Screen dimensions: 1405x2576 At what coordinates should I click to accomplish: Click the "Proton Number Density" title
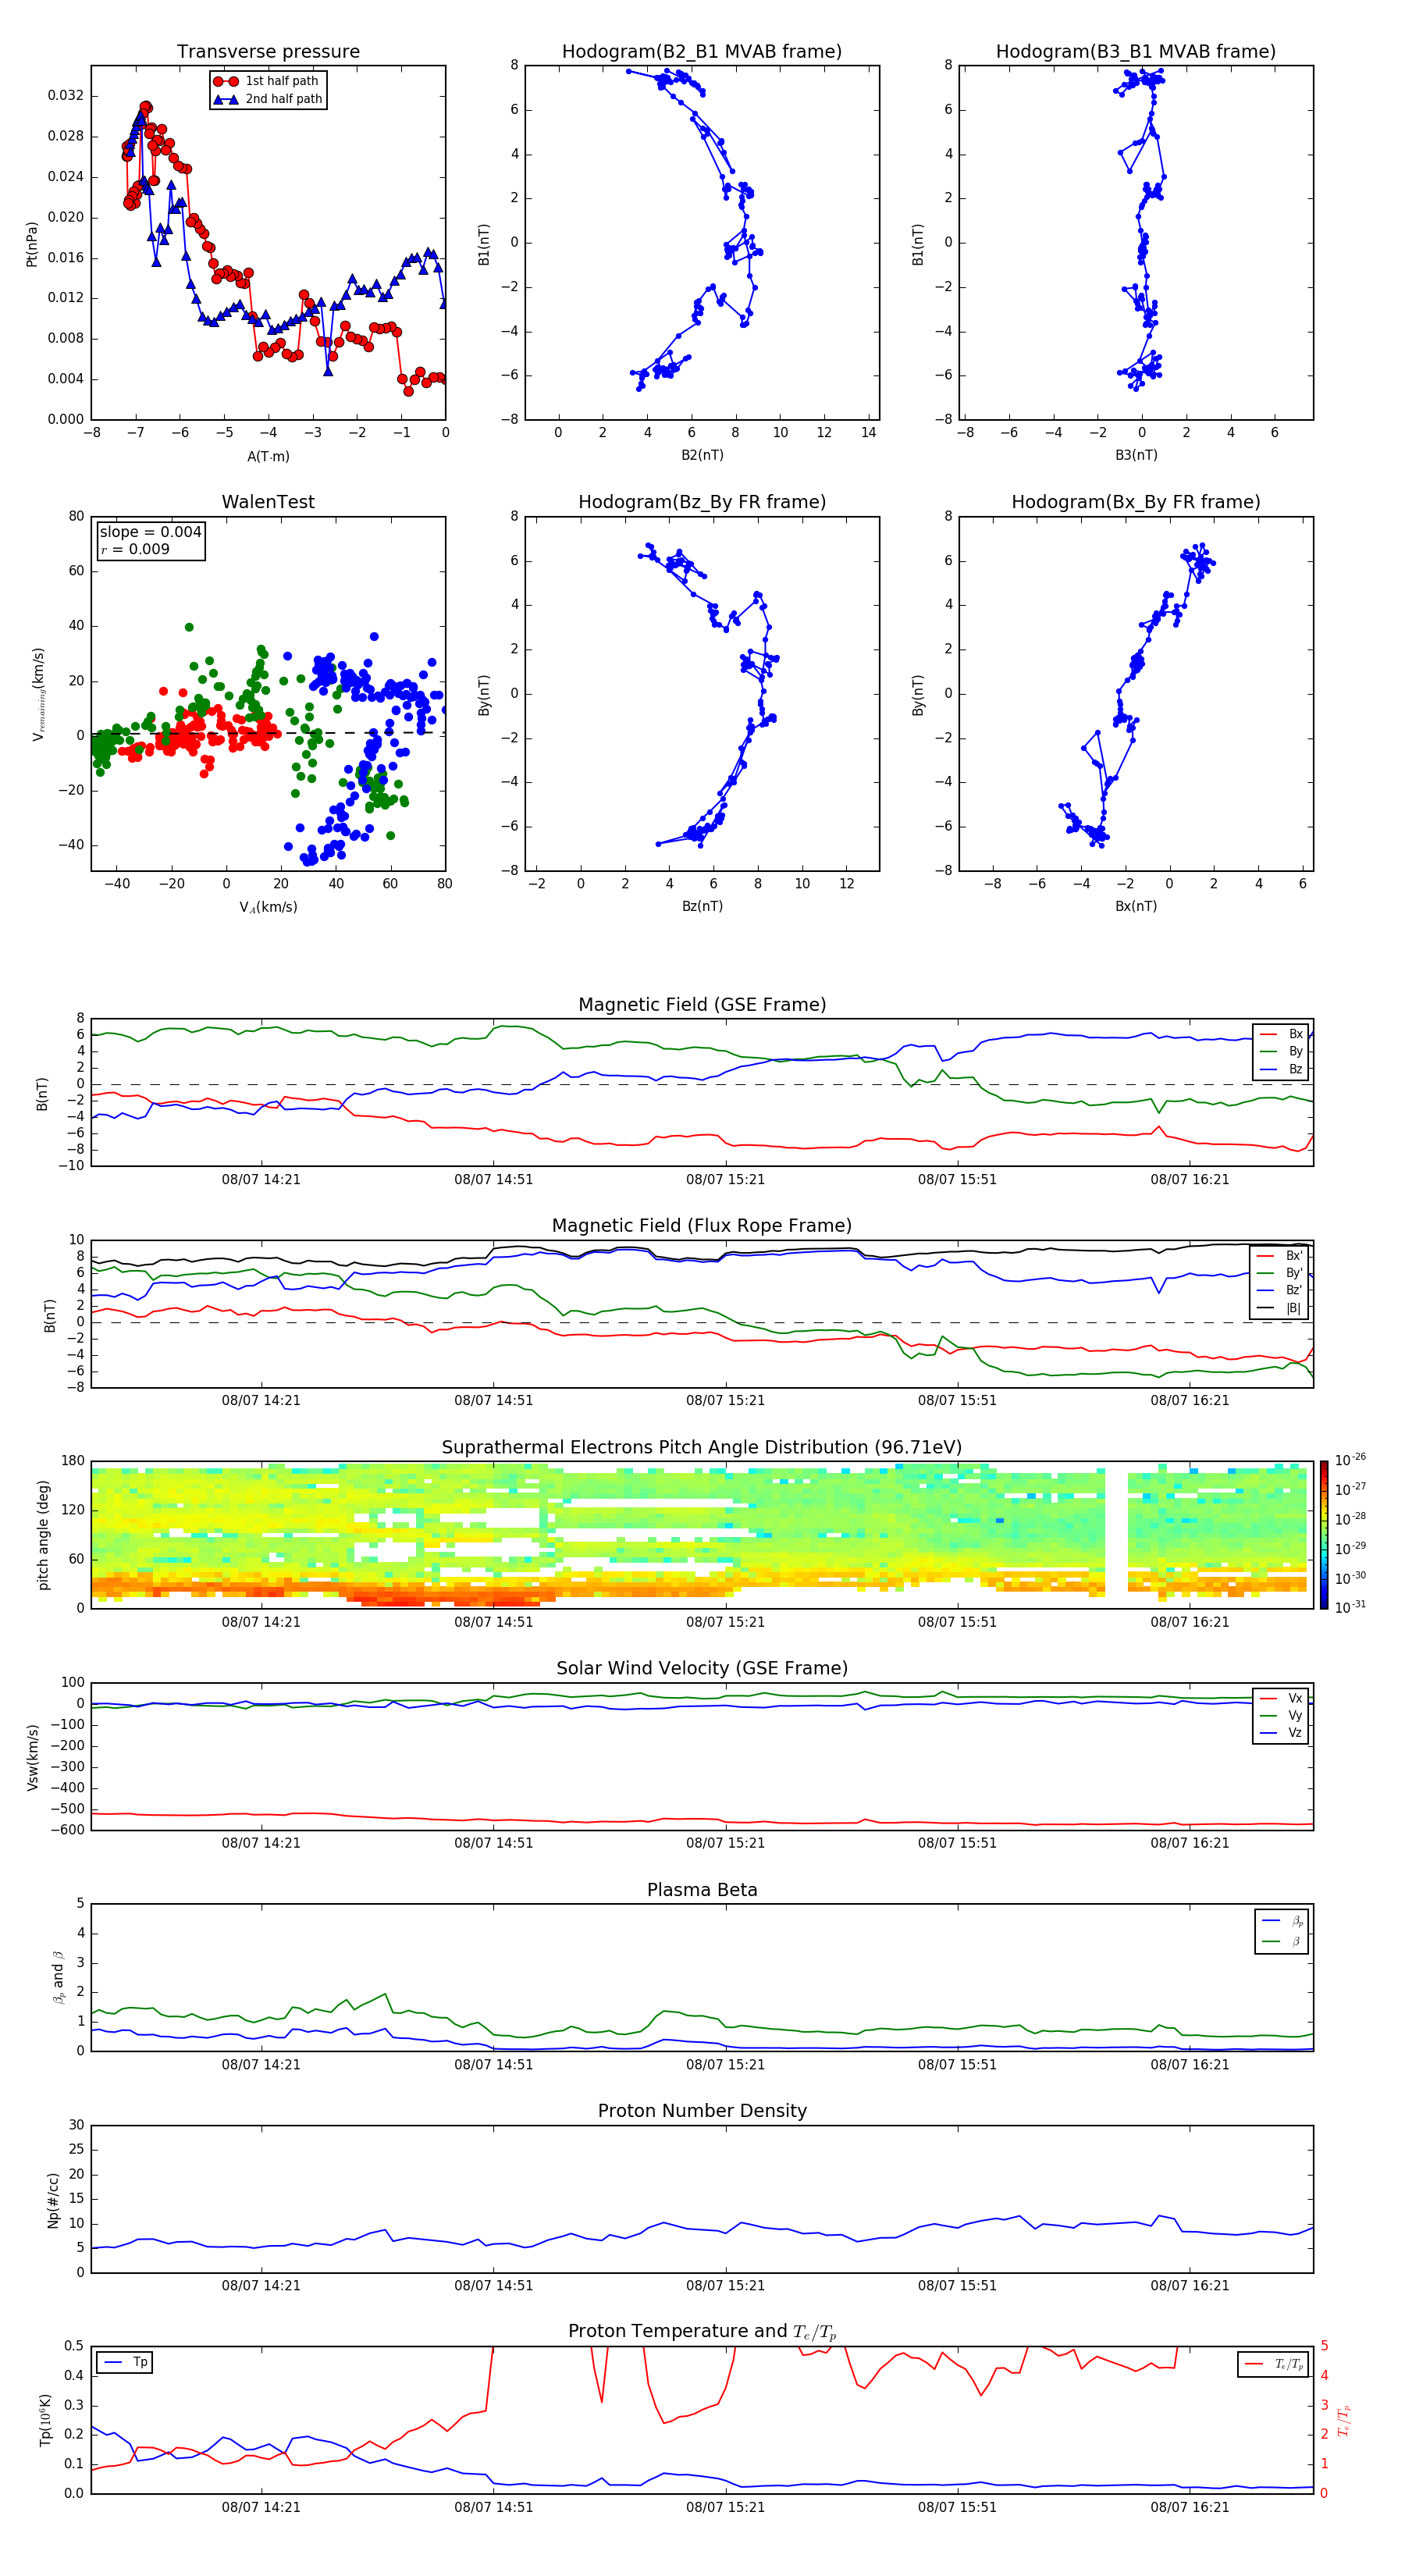point(702,2111)
